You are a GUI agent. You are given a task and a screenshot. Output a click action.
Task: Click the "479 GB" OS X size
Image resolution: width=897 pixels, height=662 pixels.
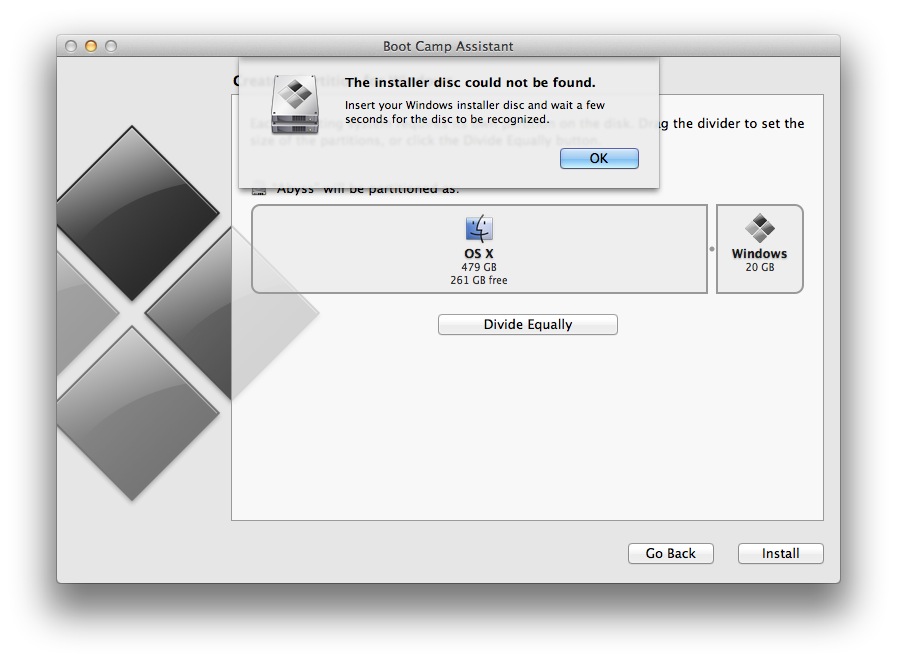coord(479,267)
